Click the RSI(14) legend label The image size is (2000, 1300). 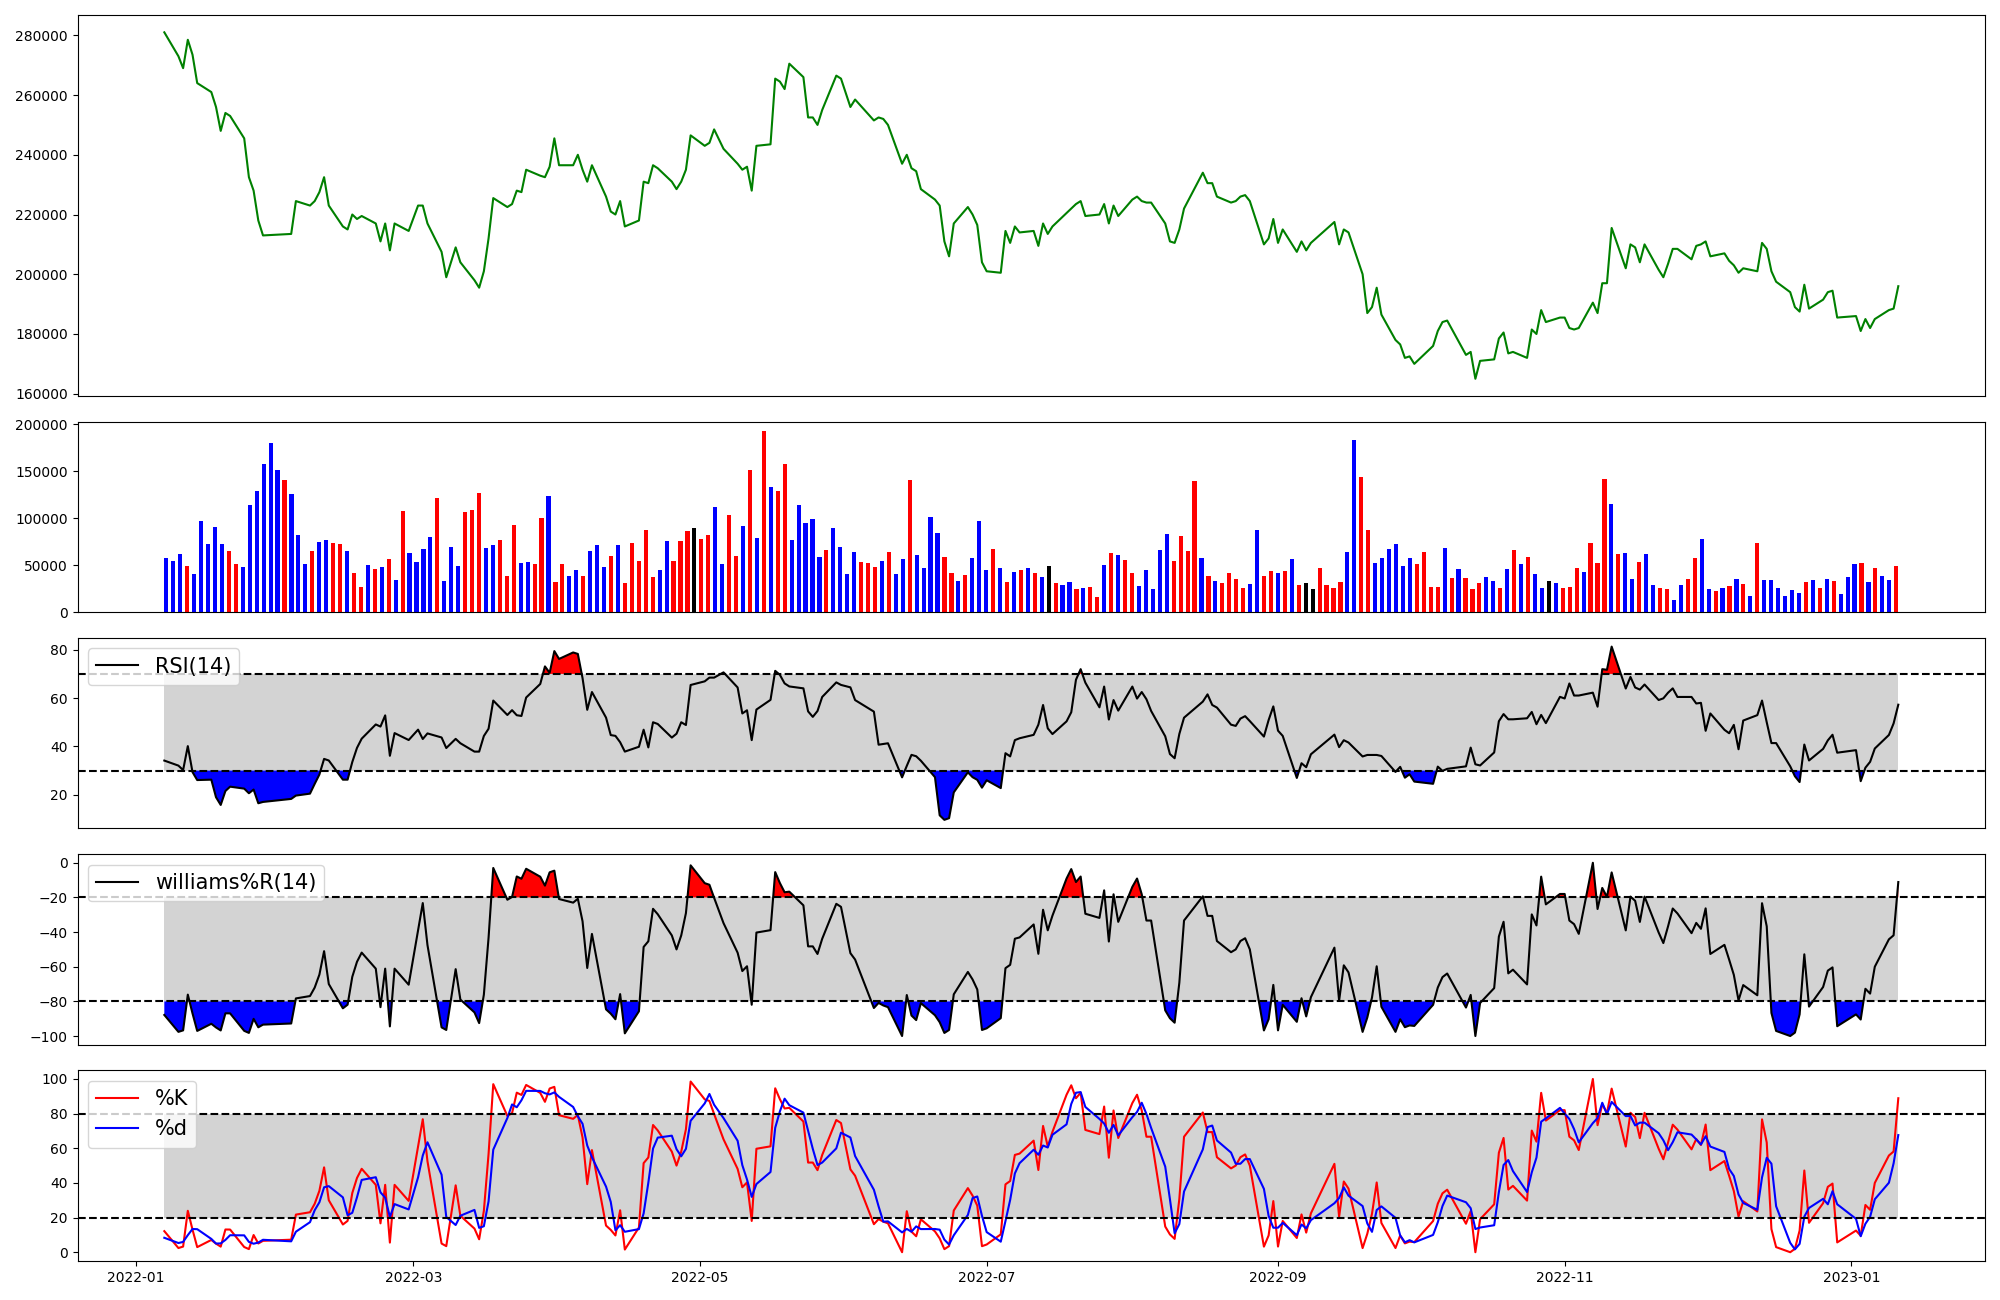[x=192, y=666]
